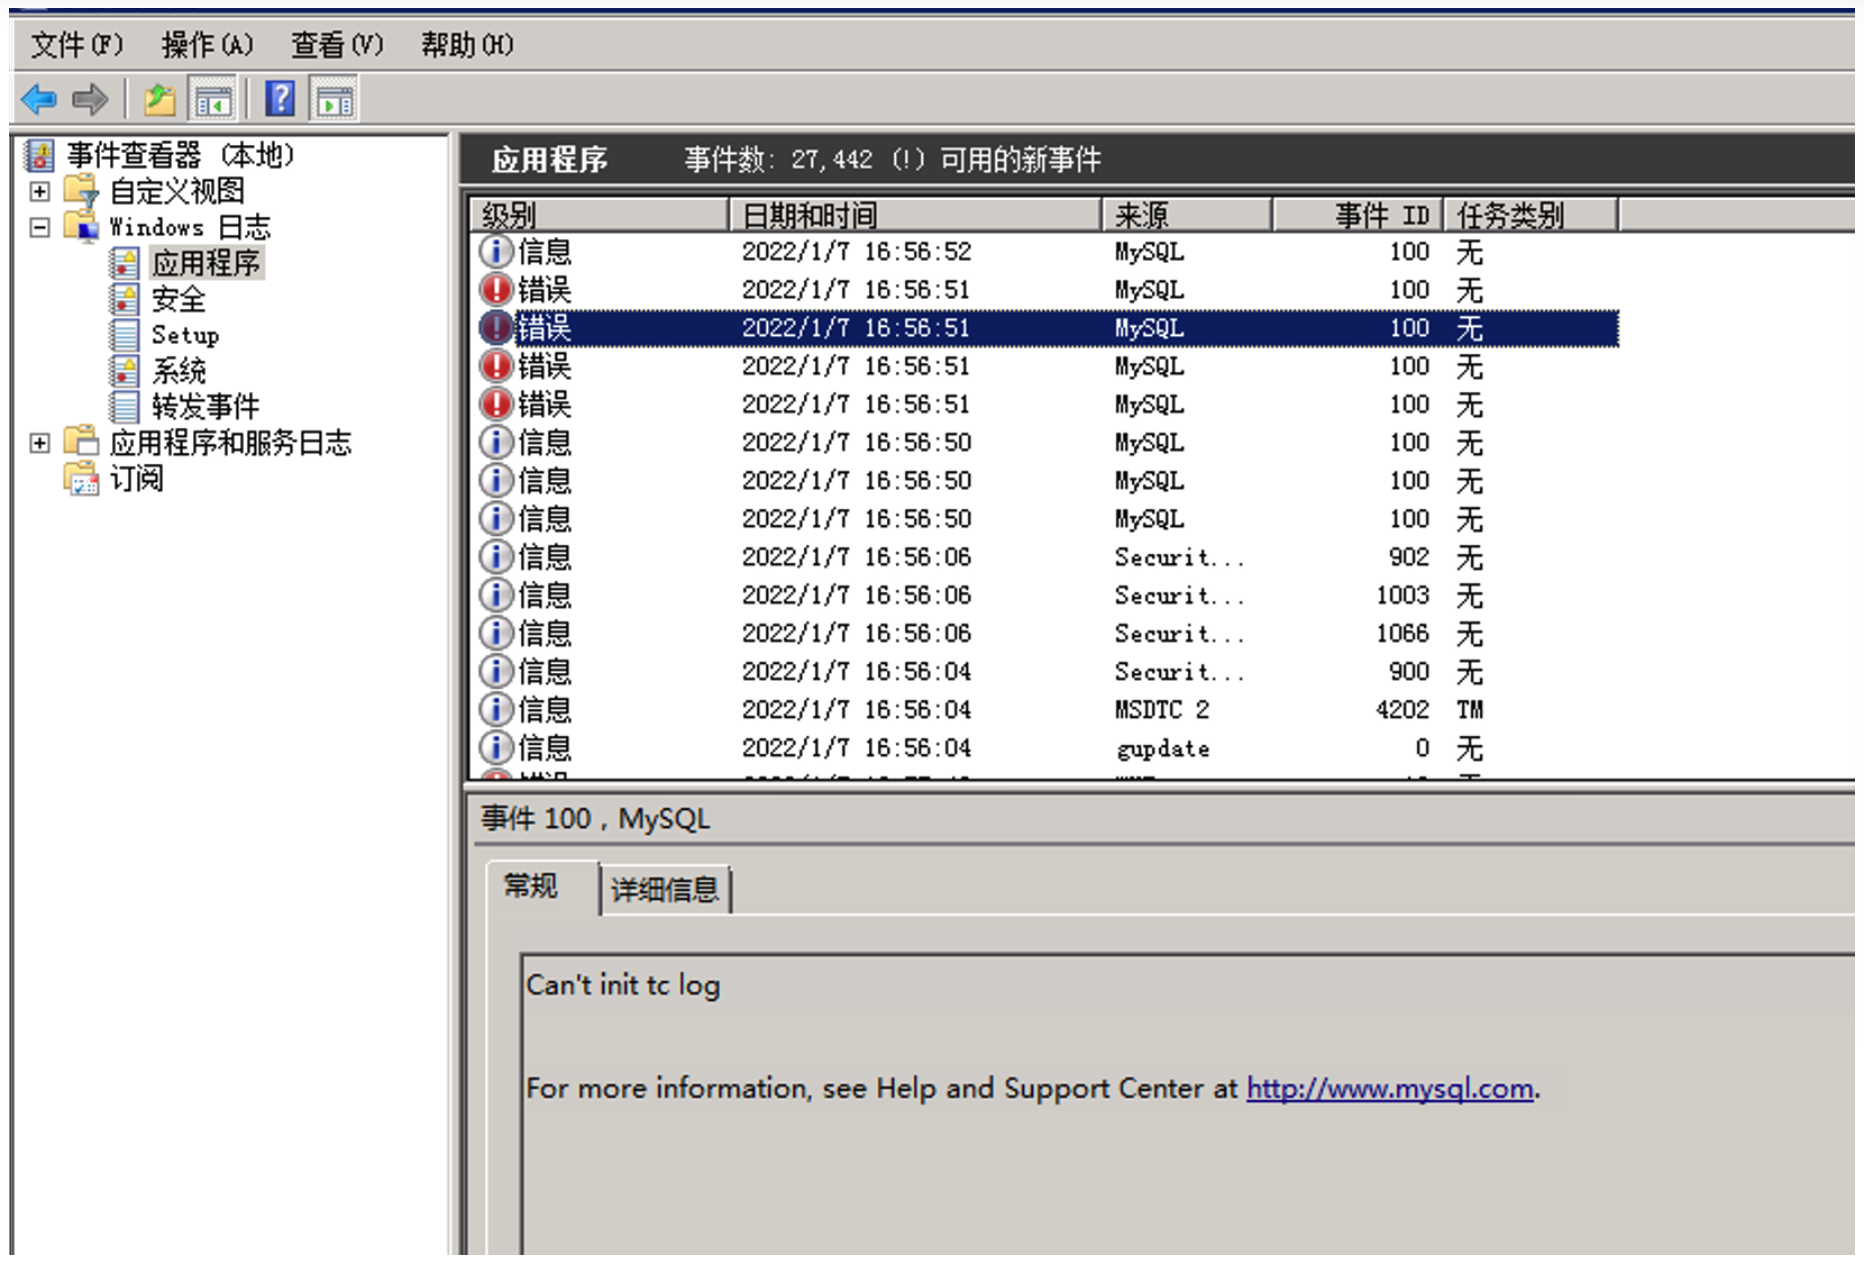
Task: Click the Forward arrow toolbar icon
Action: pos(90,99)
